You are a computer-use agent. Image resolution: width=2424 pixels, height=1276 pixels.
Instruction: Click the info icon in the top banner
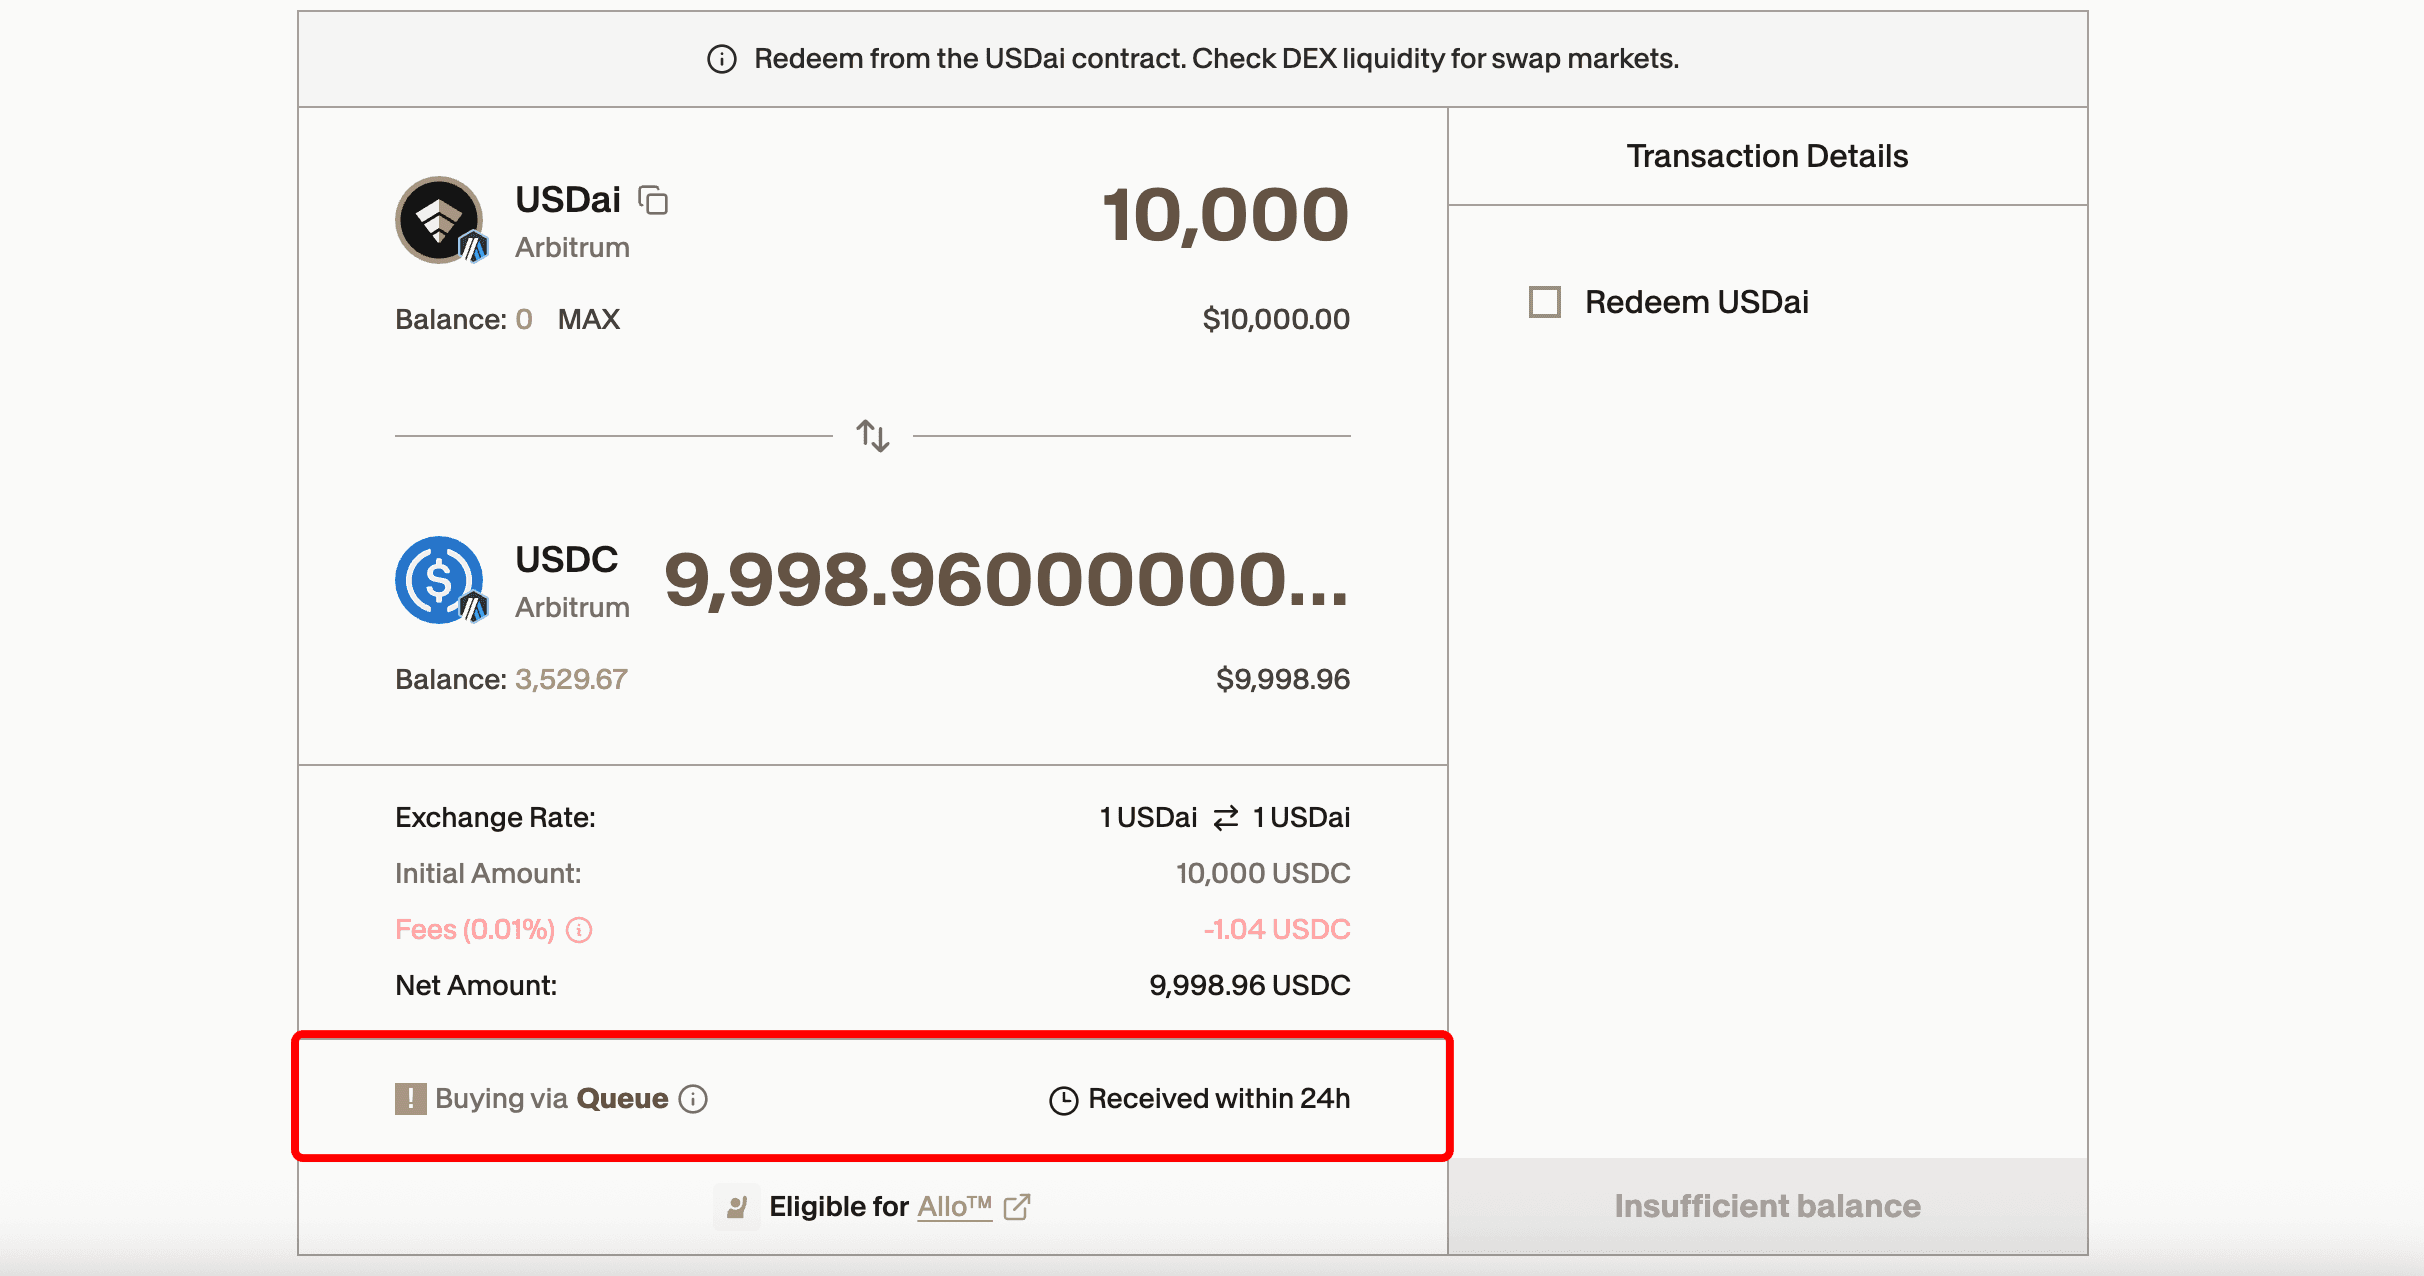tap(722, 59)
